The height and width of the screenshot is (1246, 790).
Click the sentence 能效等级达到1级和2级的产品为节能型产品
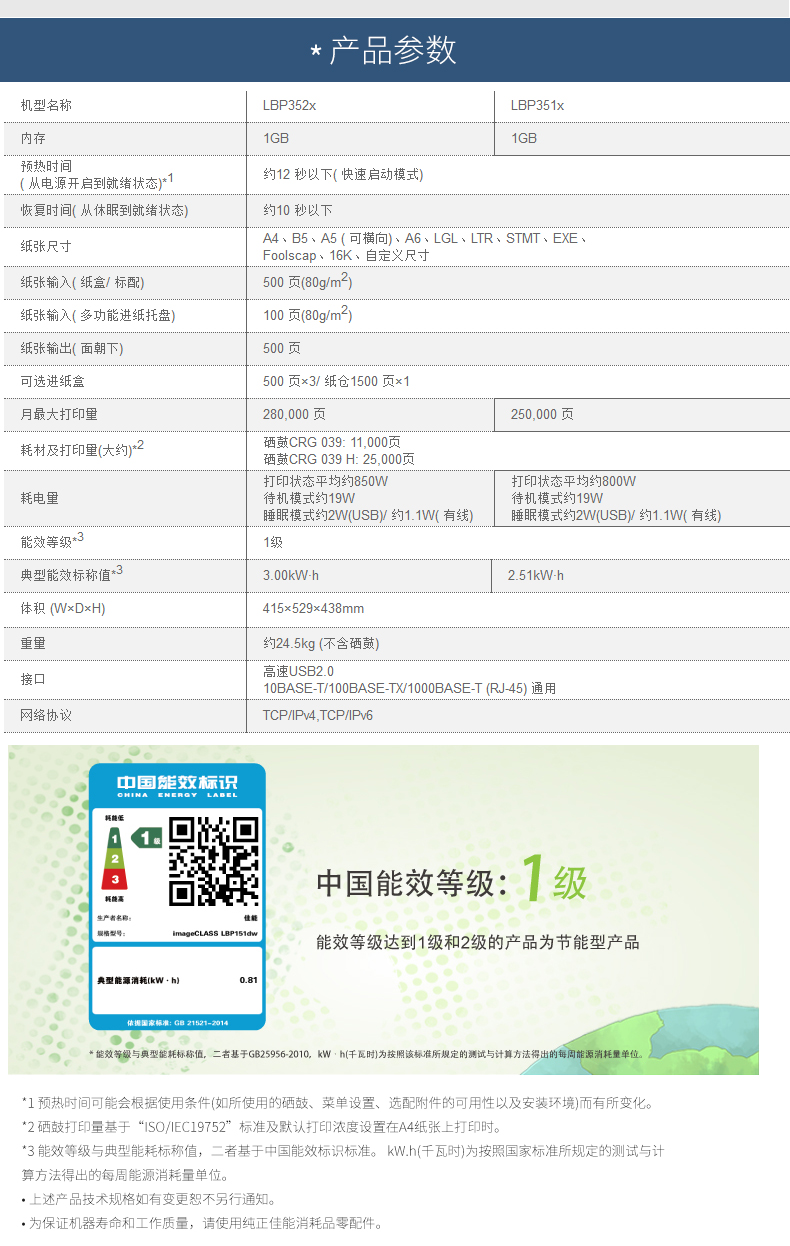(477, 942)
